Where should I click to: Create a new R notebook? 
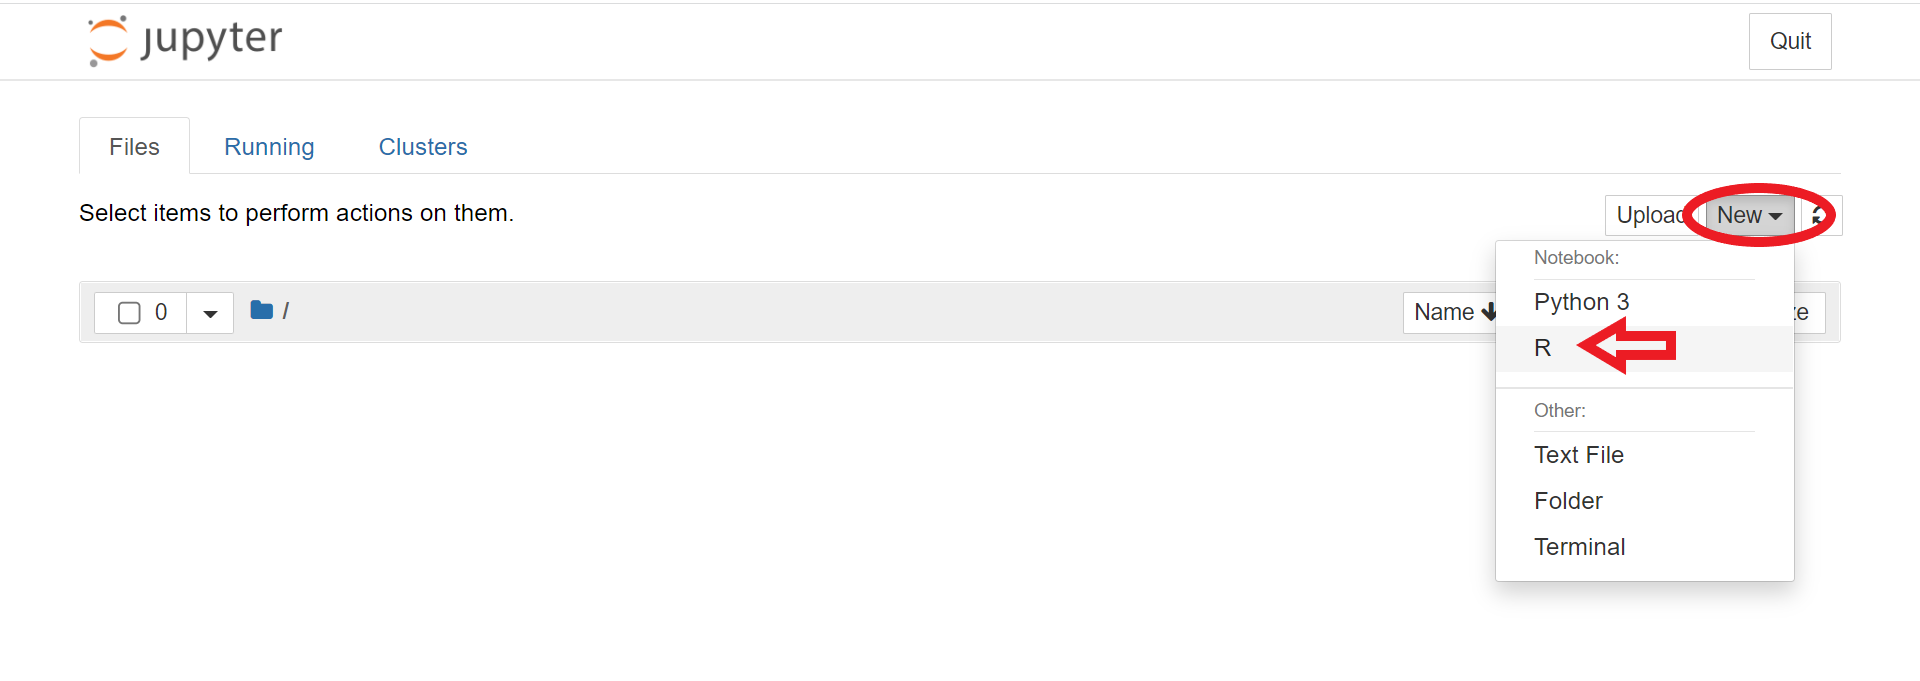[1543, 348]
